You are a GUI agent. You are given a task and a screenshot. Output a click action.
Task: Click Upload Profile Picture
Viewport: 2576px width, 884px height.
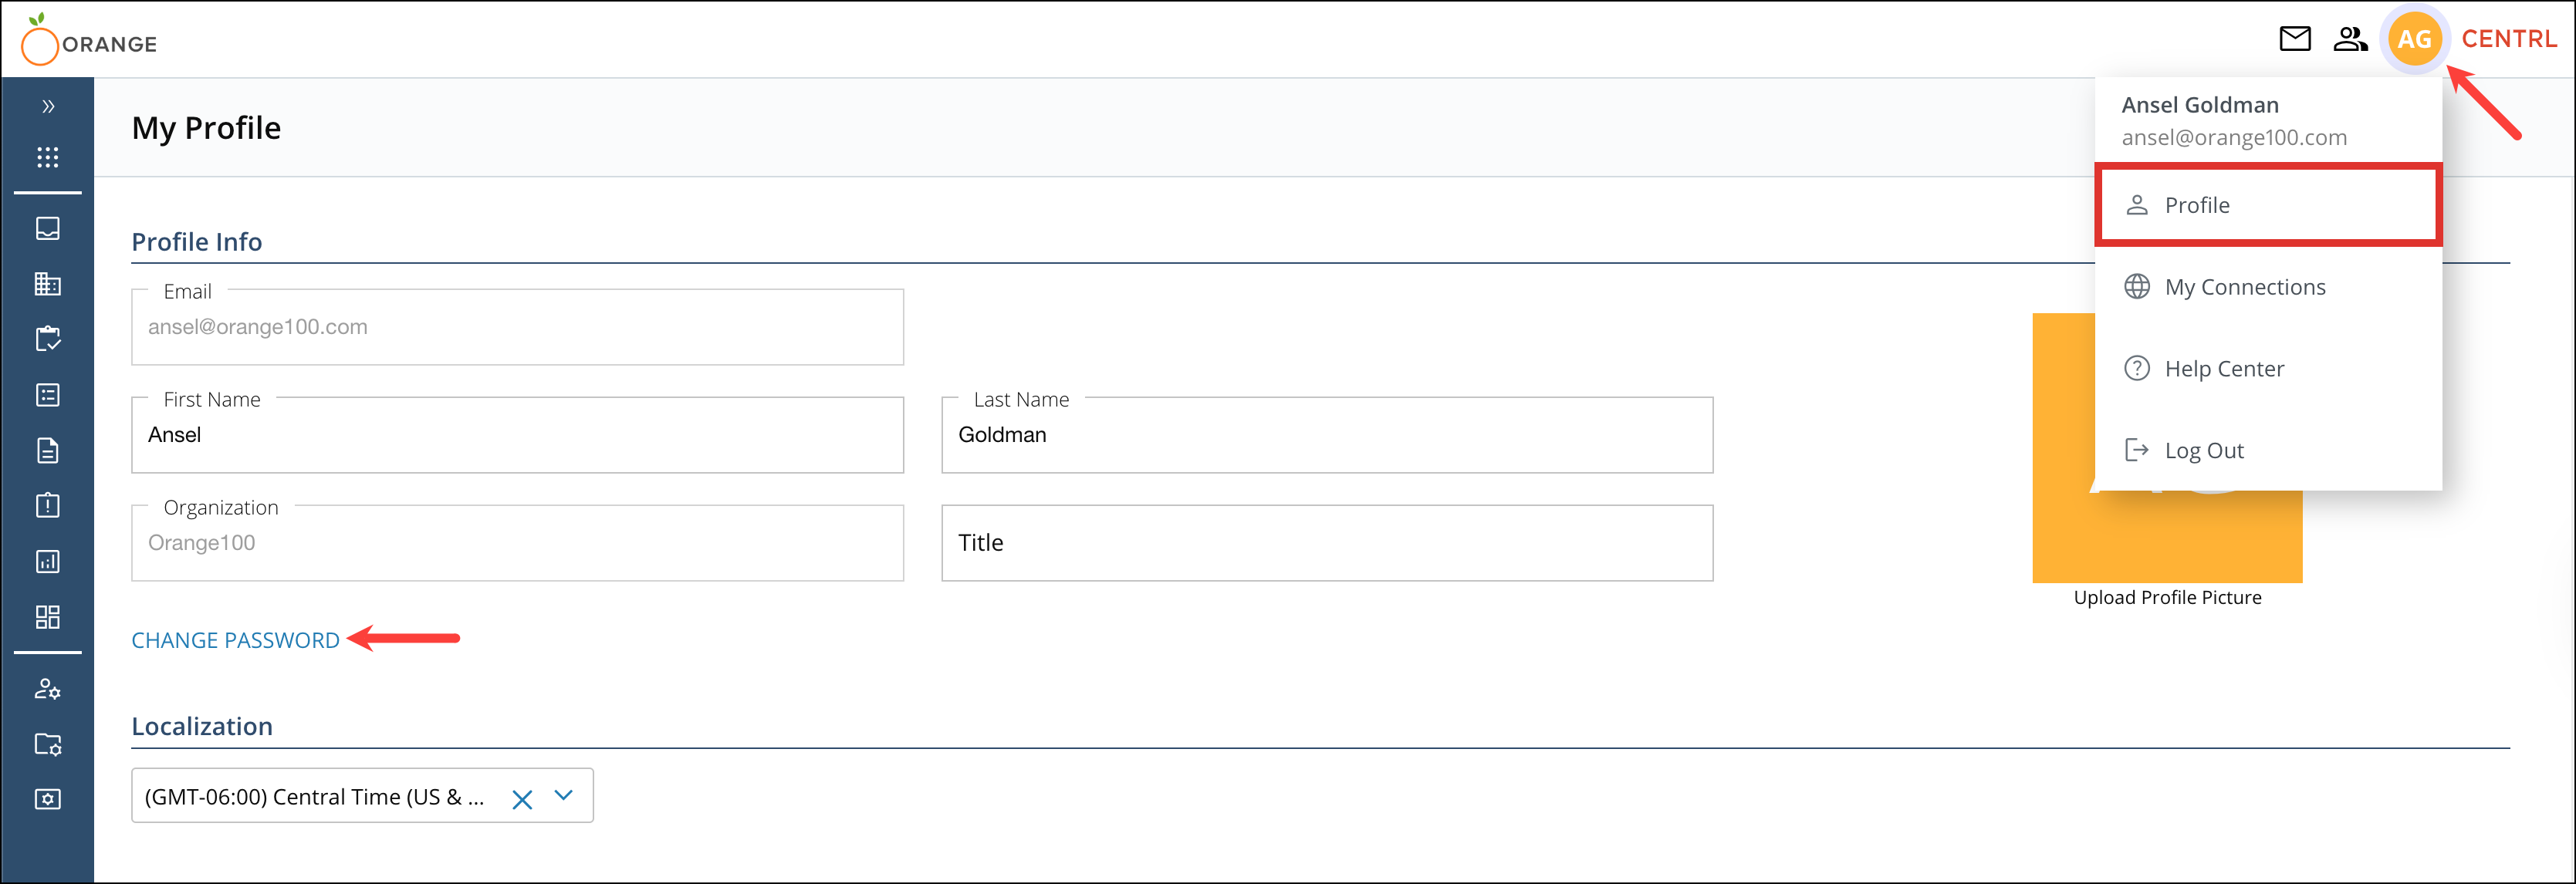[x=2166, y=597]
